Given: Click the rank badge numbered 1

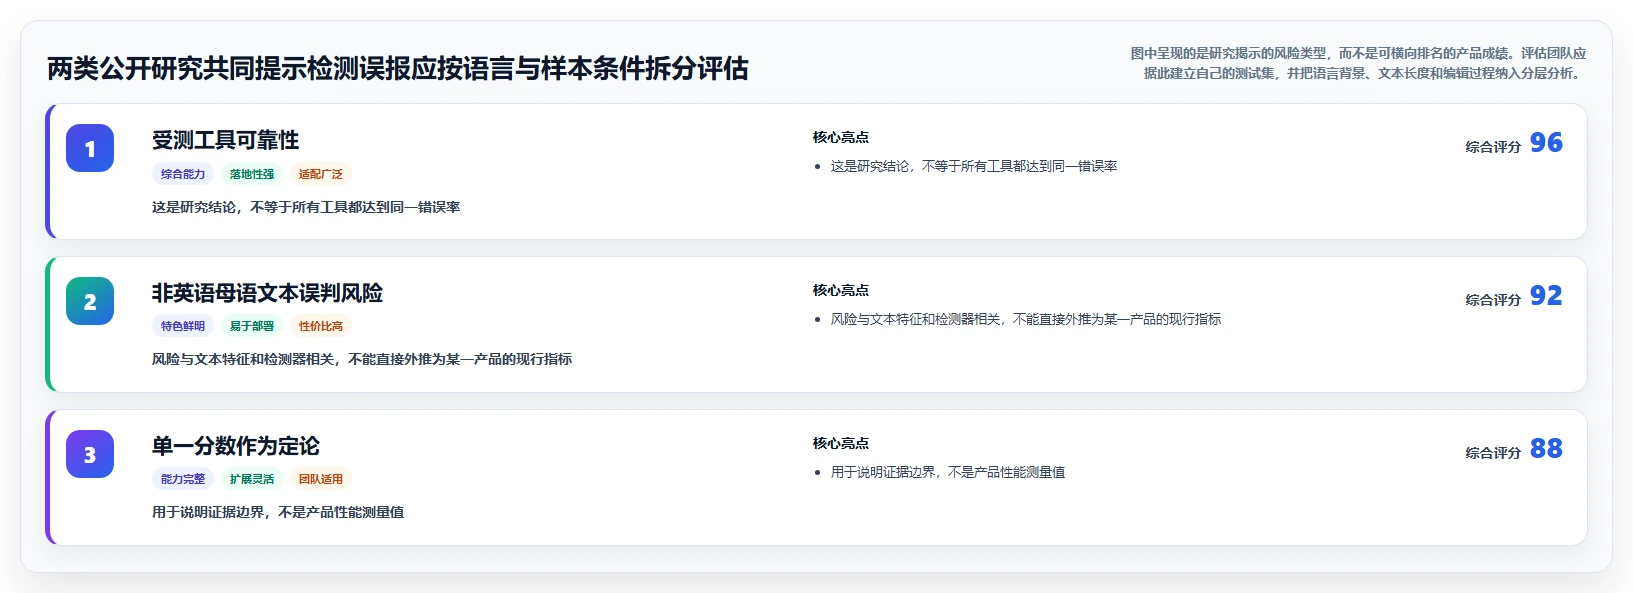Looking at the screenshot, I should pos(90,148).
